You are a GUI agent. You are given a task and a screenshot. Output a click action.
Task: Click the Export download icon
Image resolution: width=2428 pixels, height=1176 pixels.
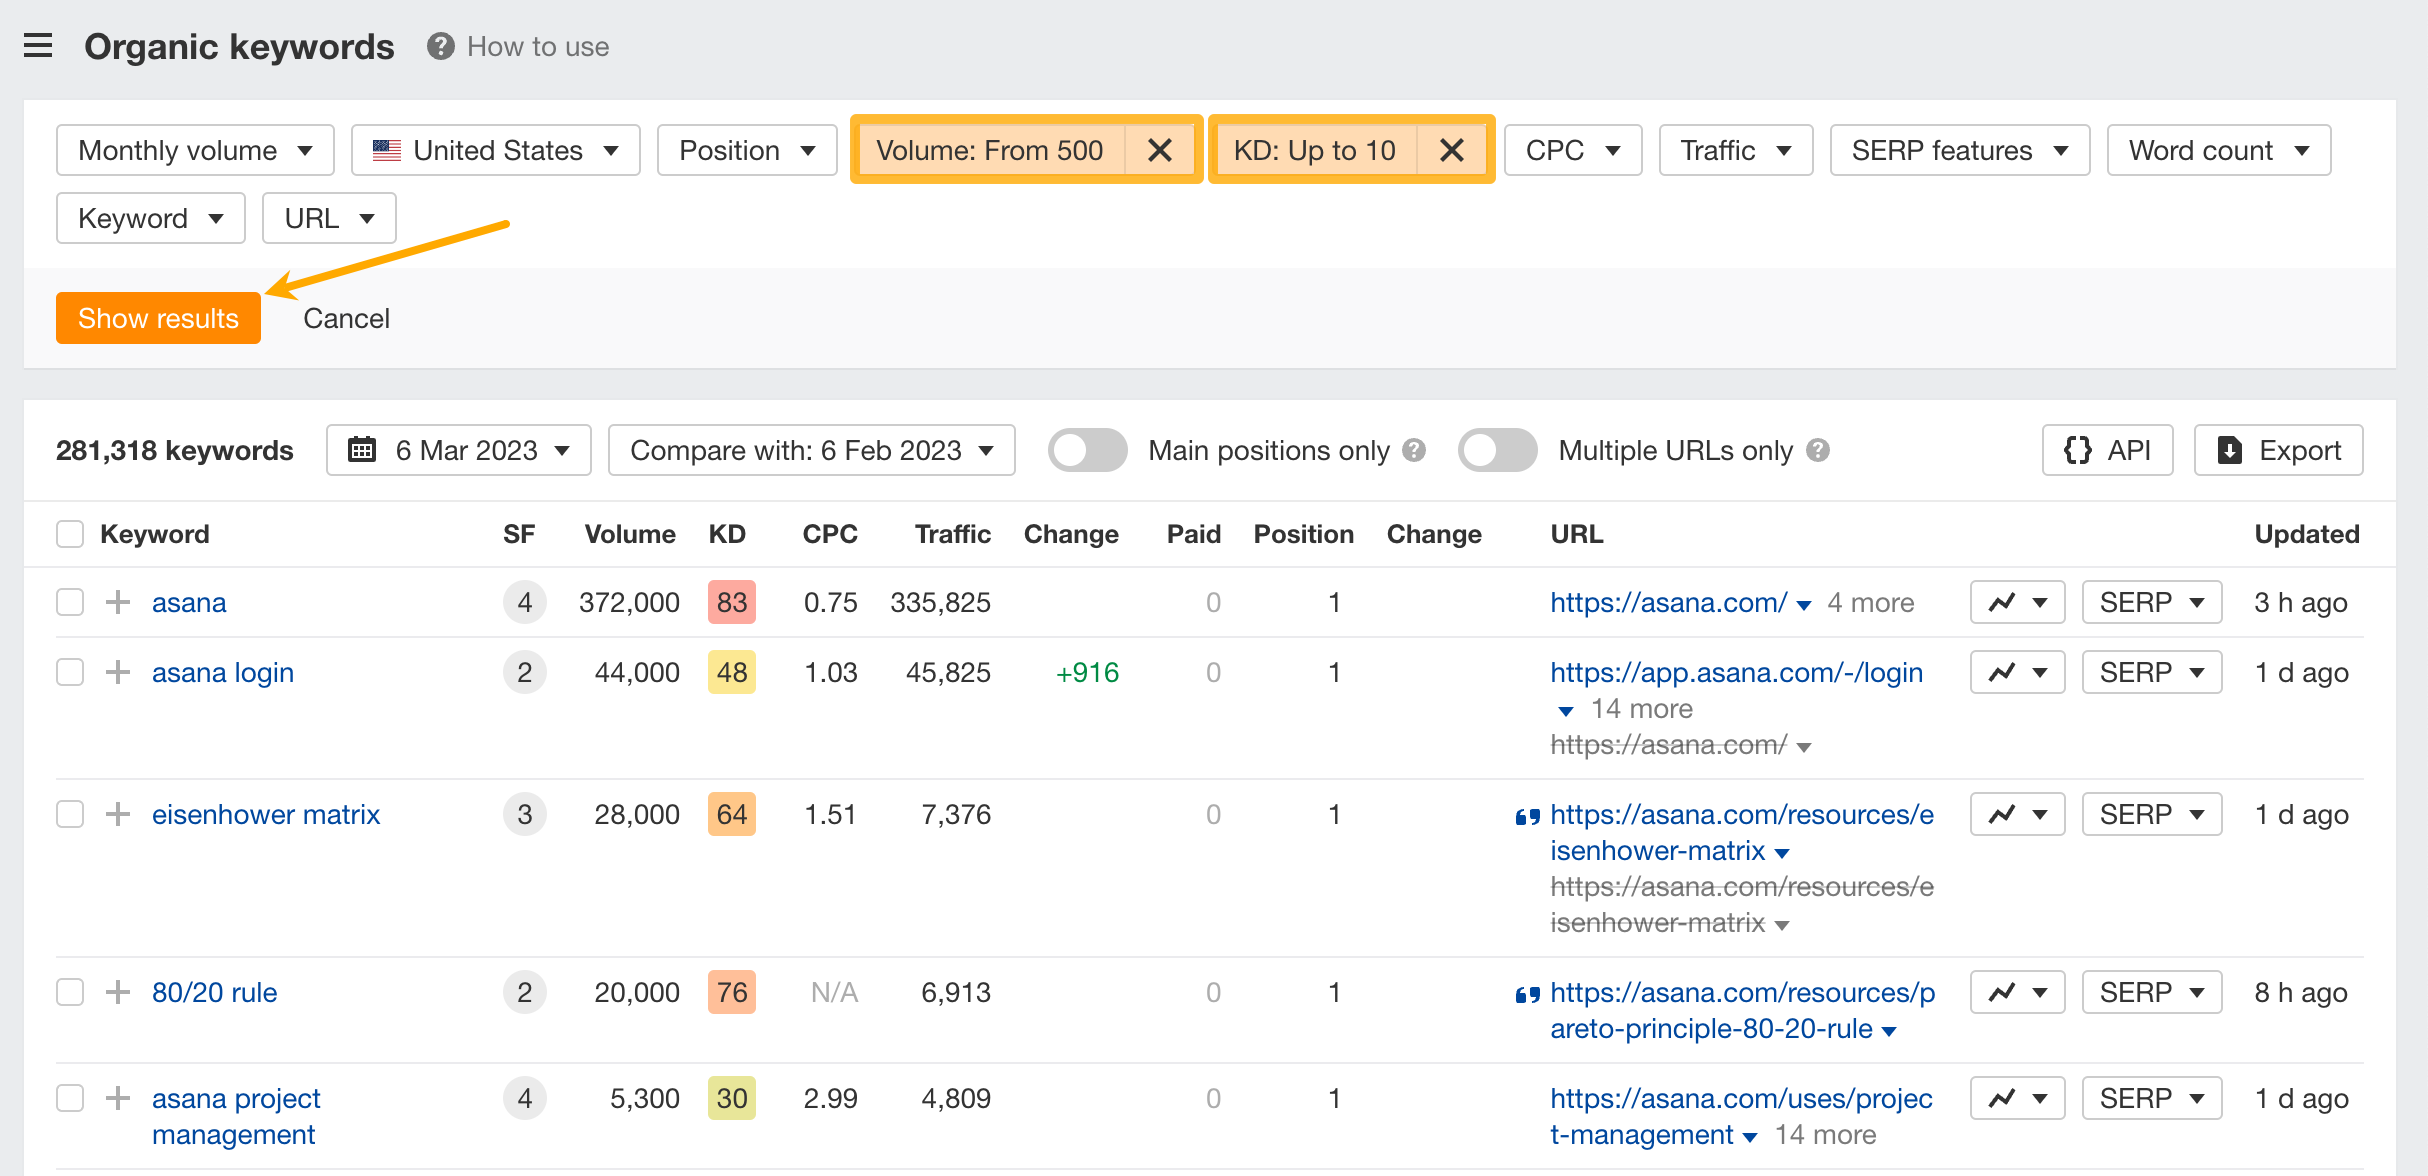(2230, 450)
